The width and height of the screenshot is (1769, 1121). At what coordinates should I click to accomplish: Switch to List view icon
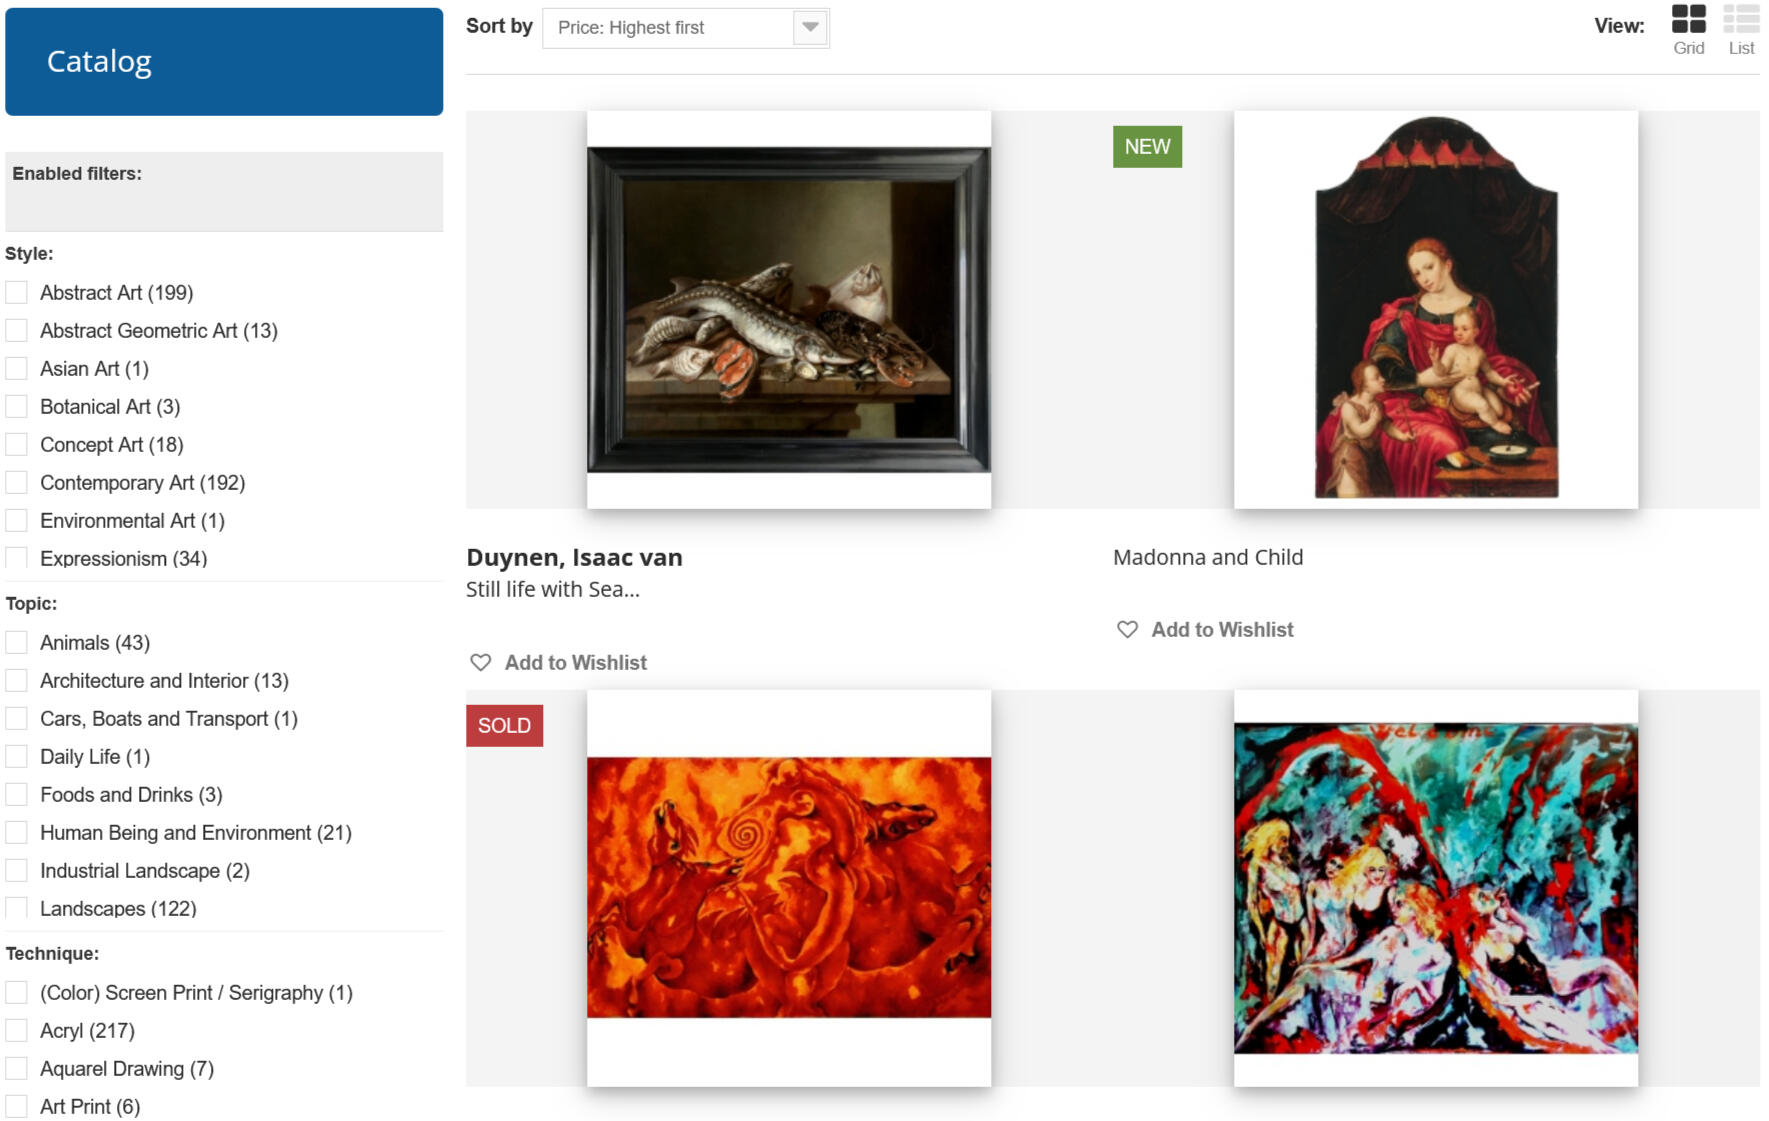(1741, 19)
